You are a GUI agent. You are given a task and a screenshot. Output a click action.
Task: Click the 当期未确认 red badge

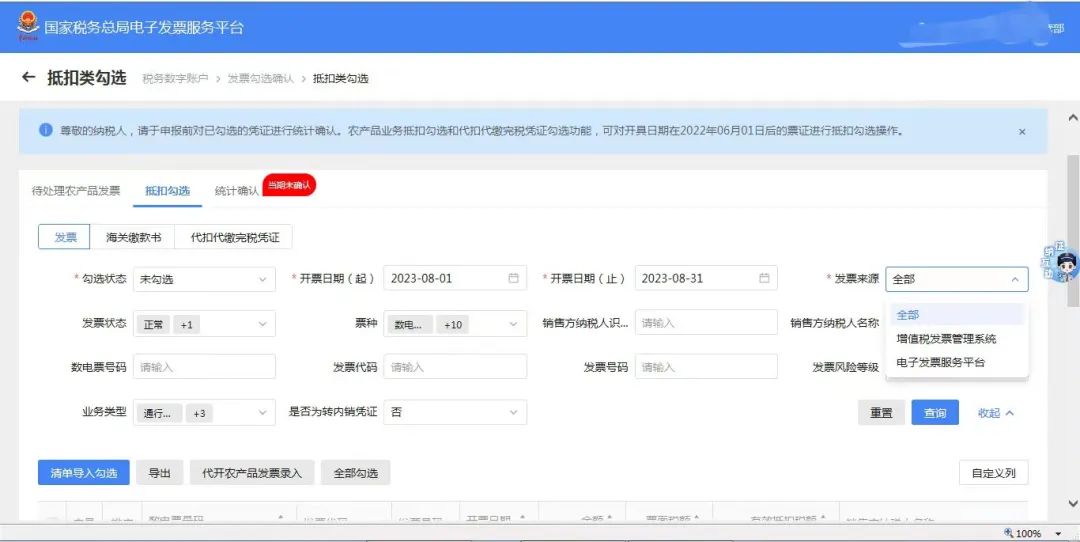289,185
